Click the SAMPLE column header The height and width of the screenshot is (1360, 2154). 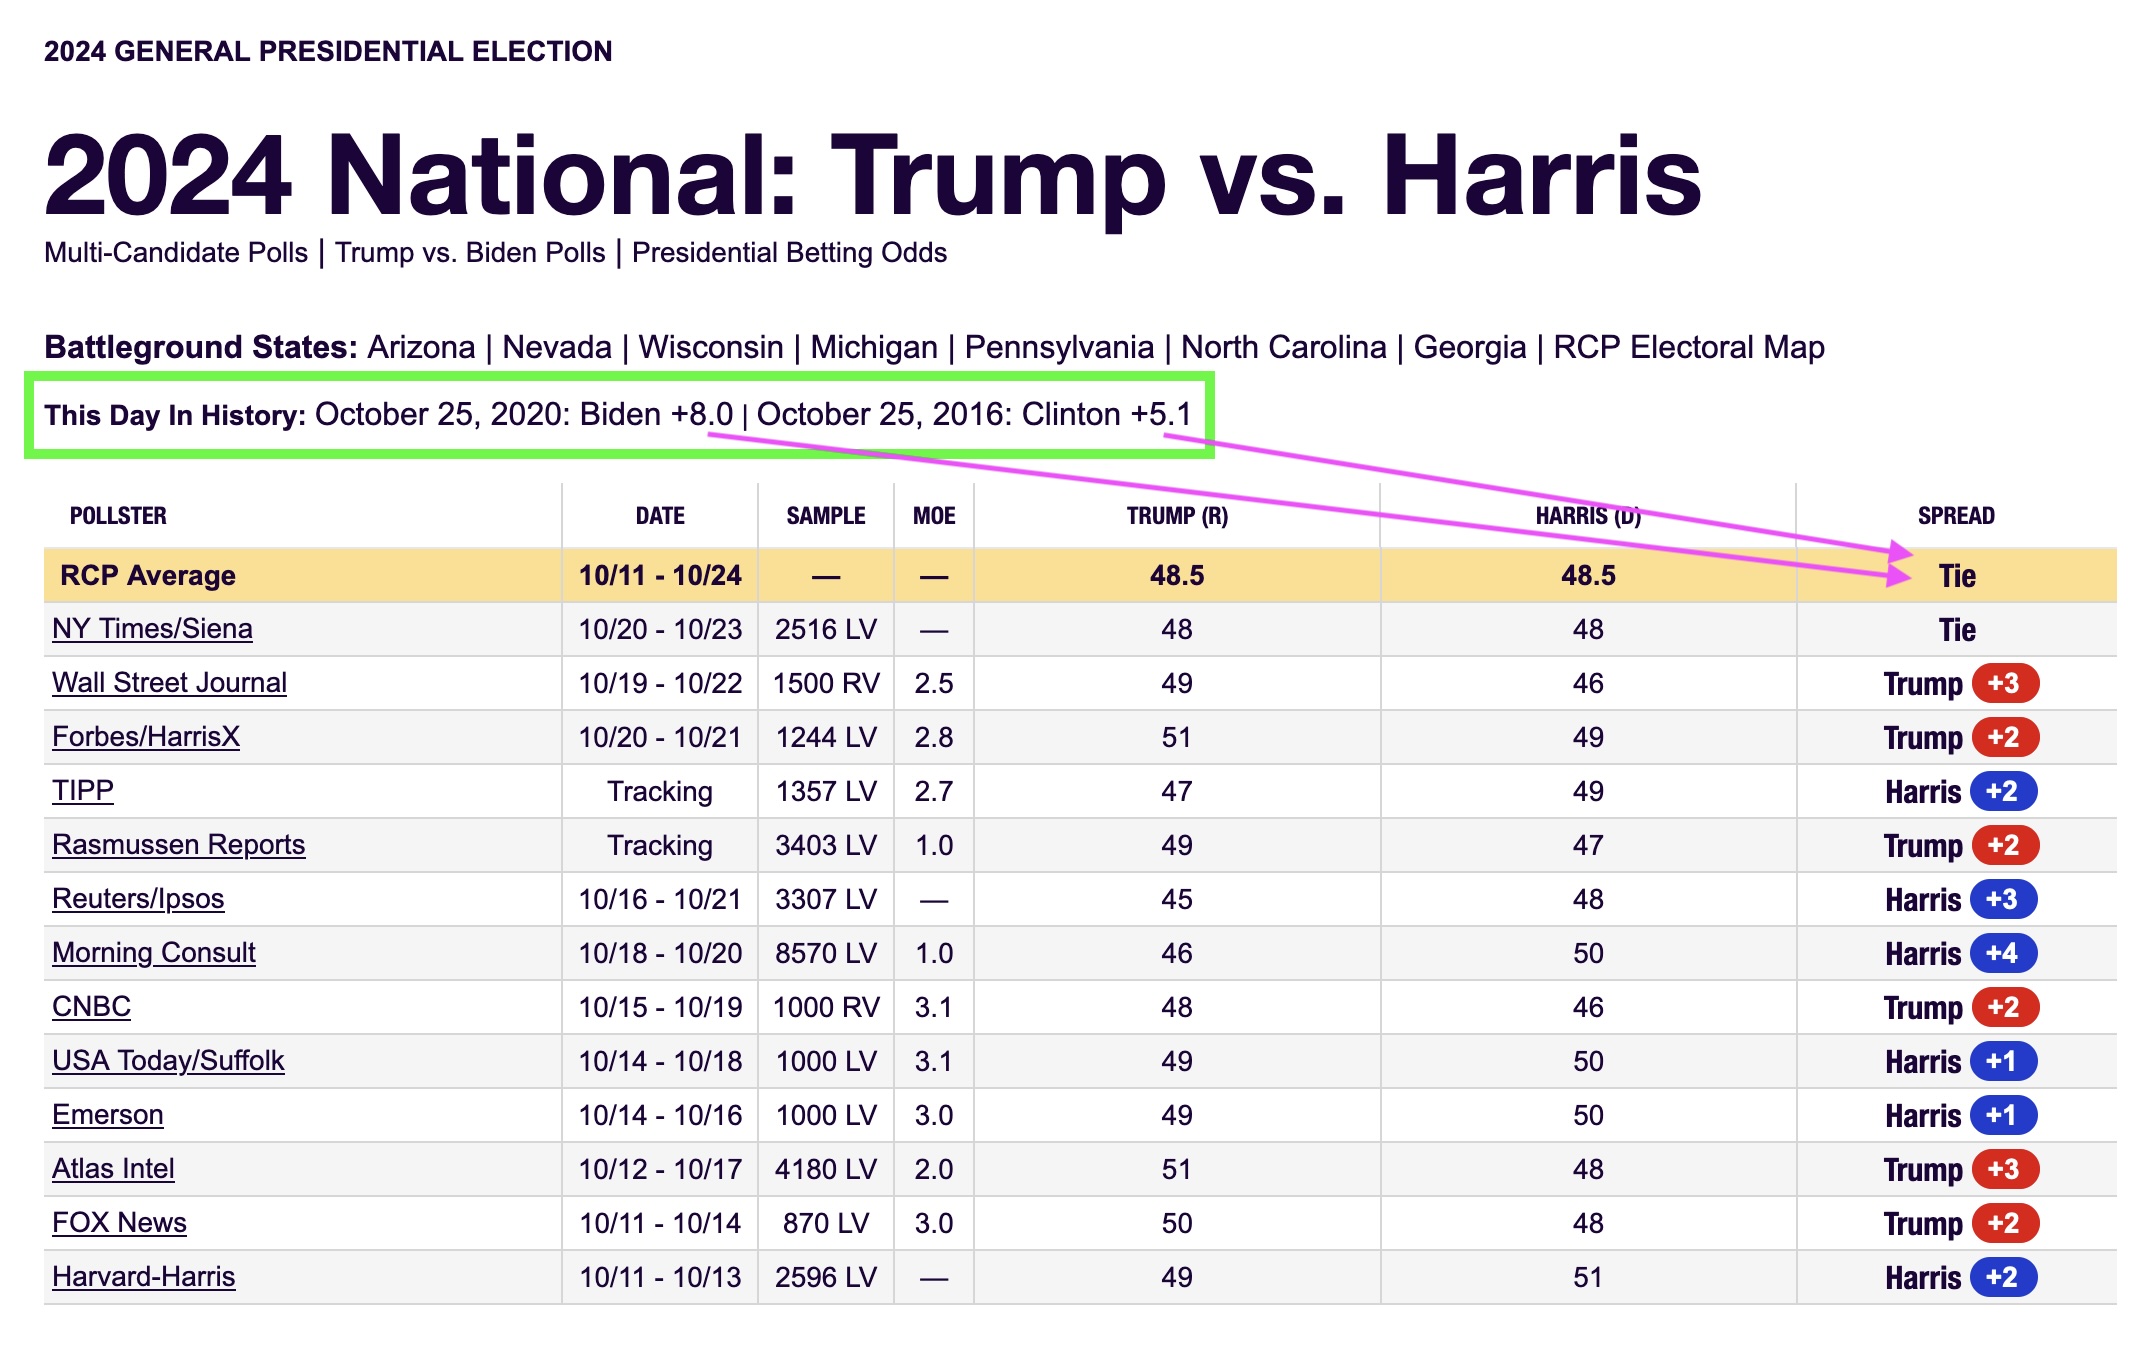(x=826, y=516)
